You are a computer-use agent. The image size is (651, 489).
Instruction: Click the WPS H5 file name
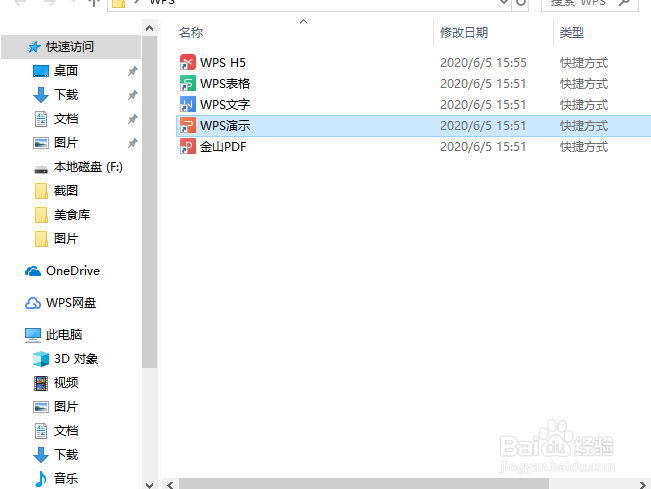click(223, 63)
